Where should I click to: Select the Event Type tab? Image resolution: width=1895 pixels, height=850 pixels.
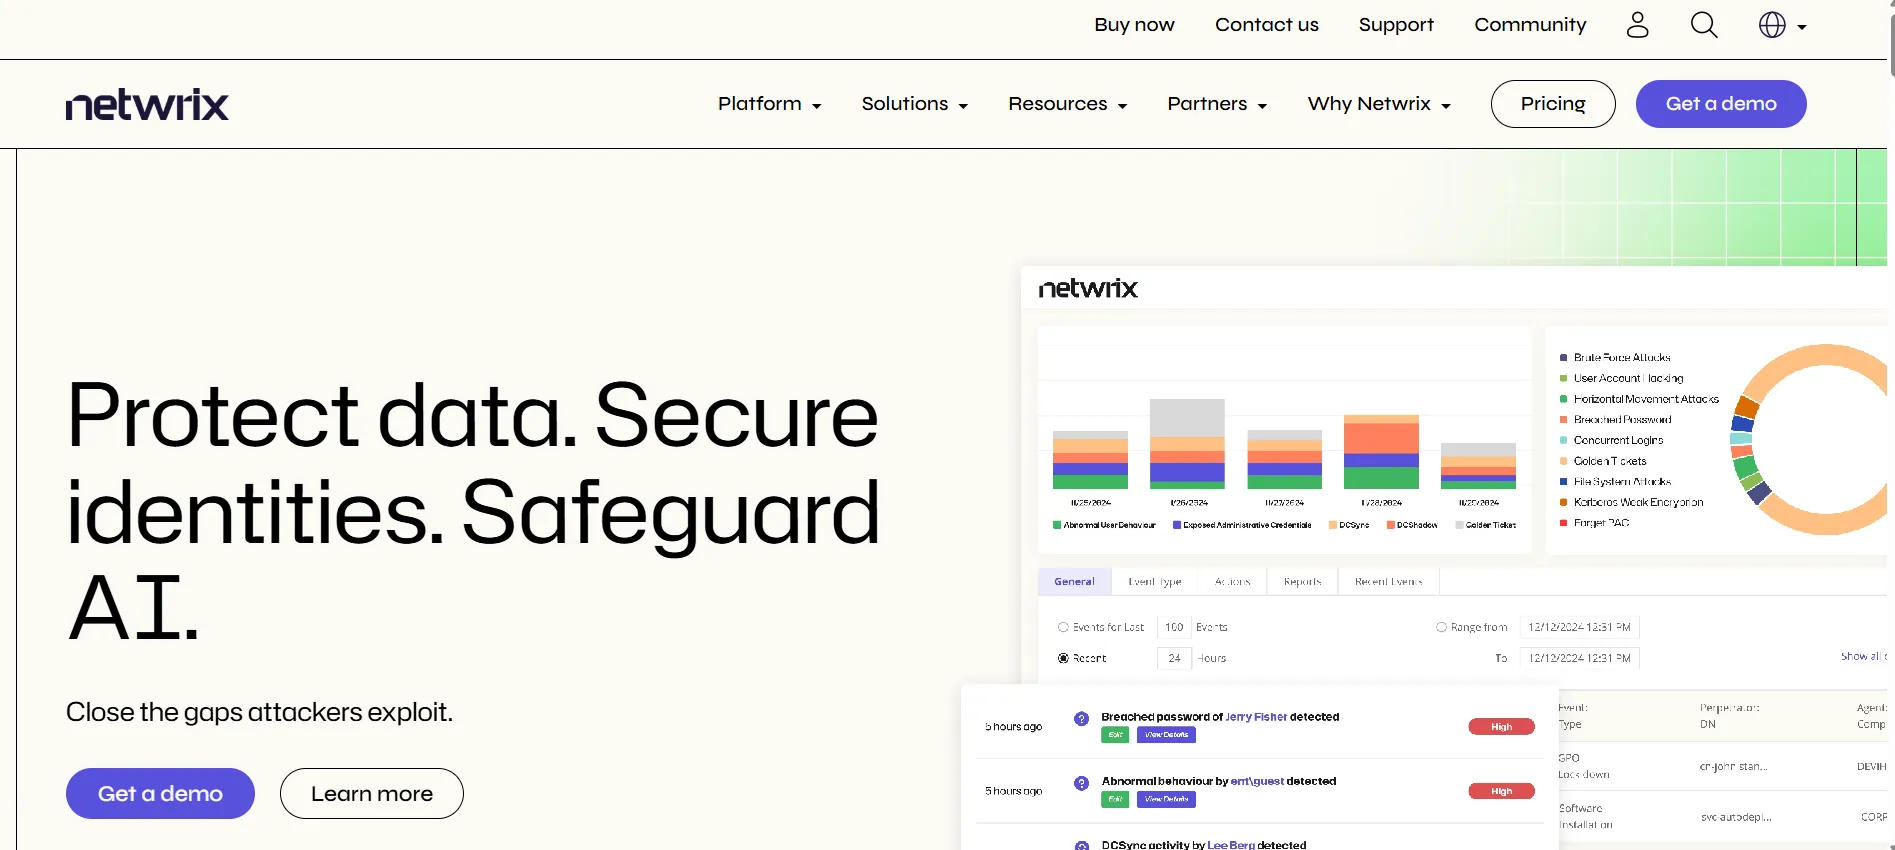point(1155,581)
